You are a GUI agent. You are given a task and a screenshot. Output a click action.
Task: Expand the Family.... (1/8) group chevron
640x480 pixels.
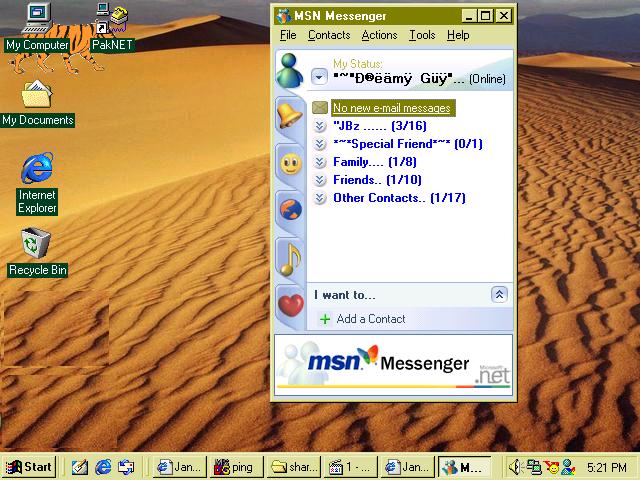[320, 162]
